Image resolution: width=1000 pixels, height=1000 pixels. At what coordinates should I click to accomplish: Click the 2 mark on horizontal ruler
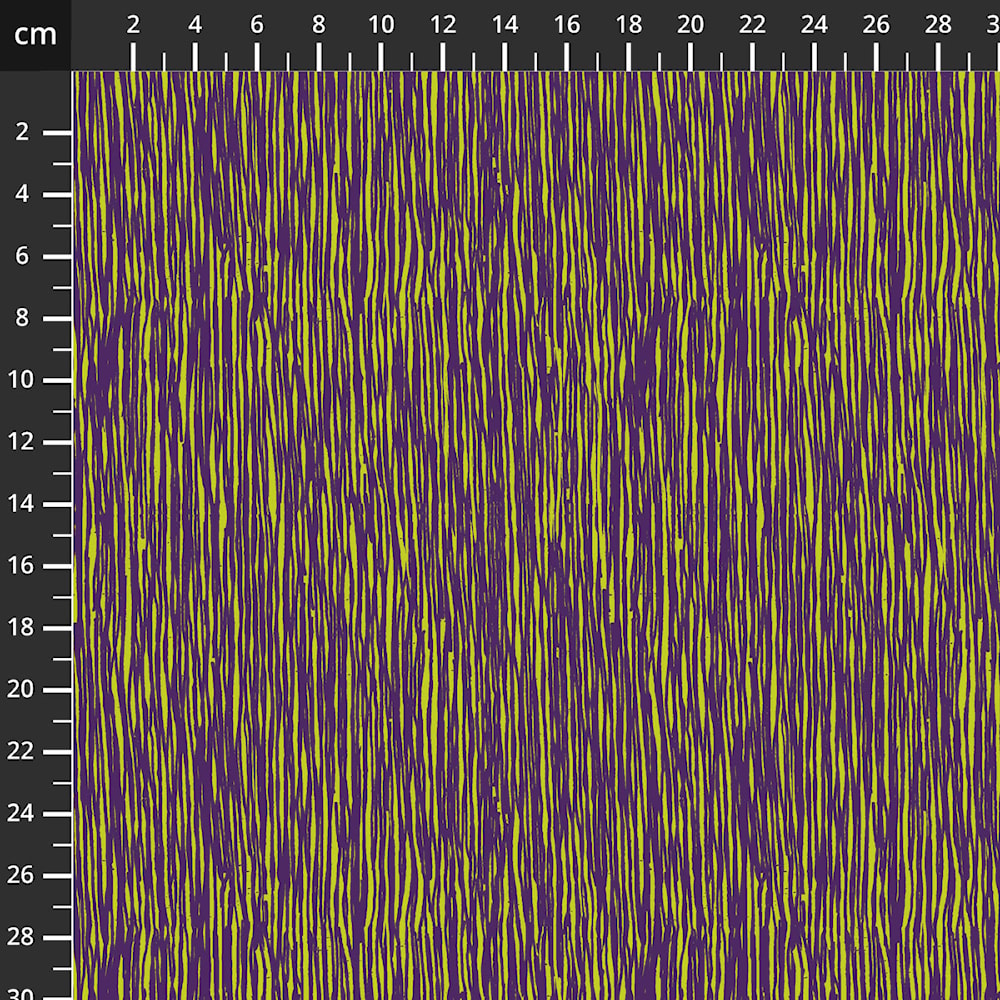(x=133, y=26)
